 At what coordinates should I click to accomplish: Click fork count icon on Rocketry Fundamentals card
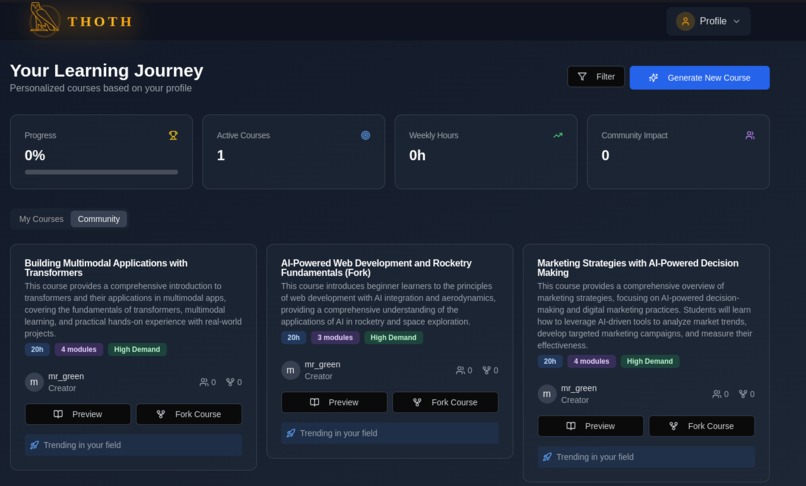[486, 370]
